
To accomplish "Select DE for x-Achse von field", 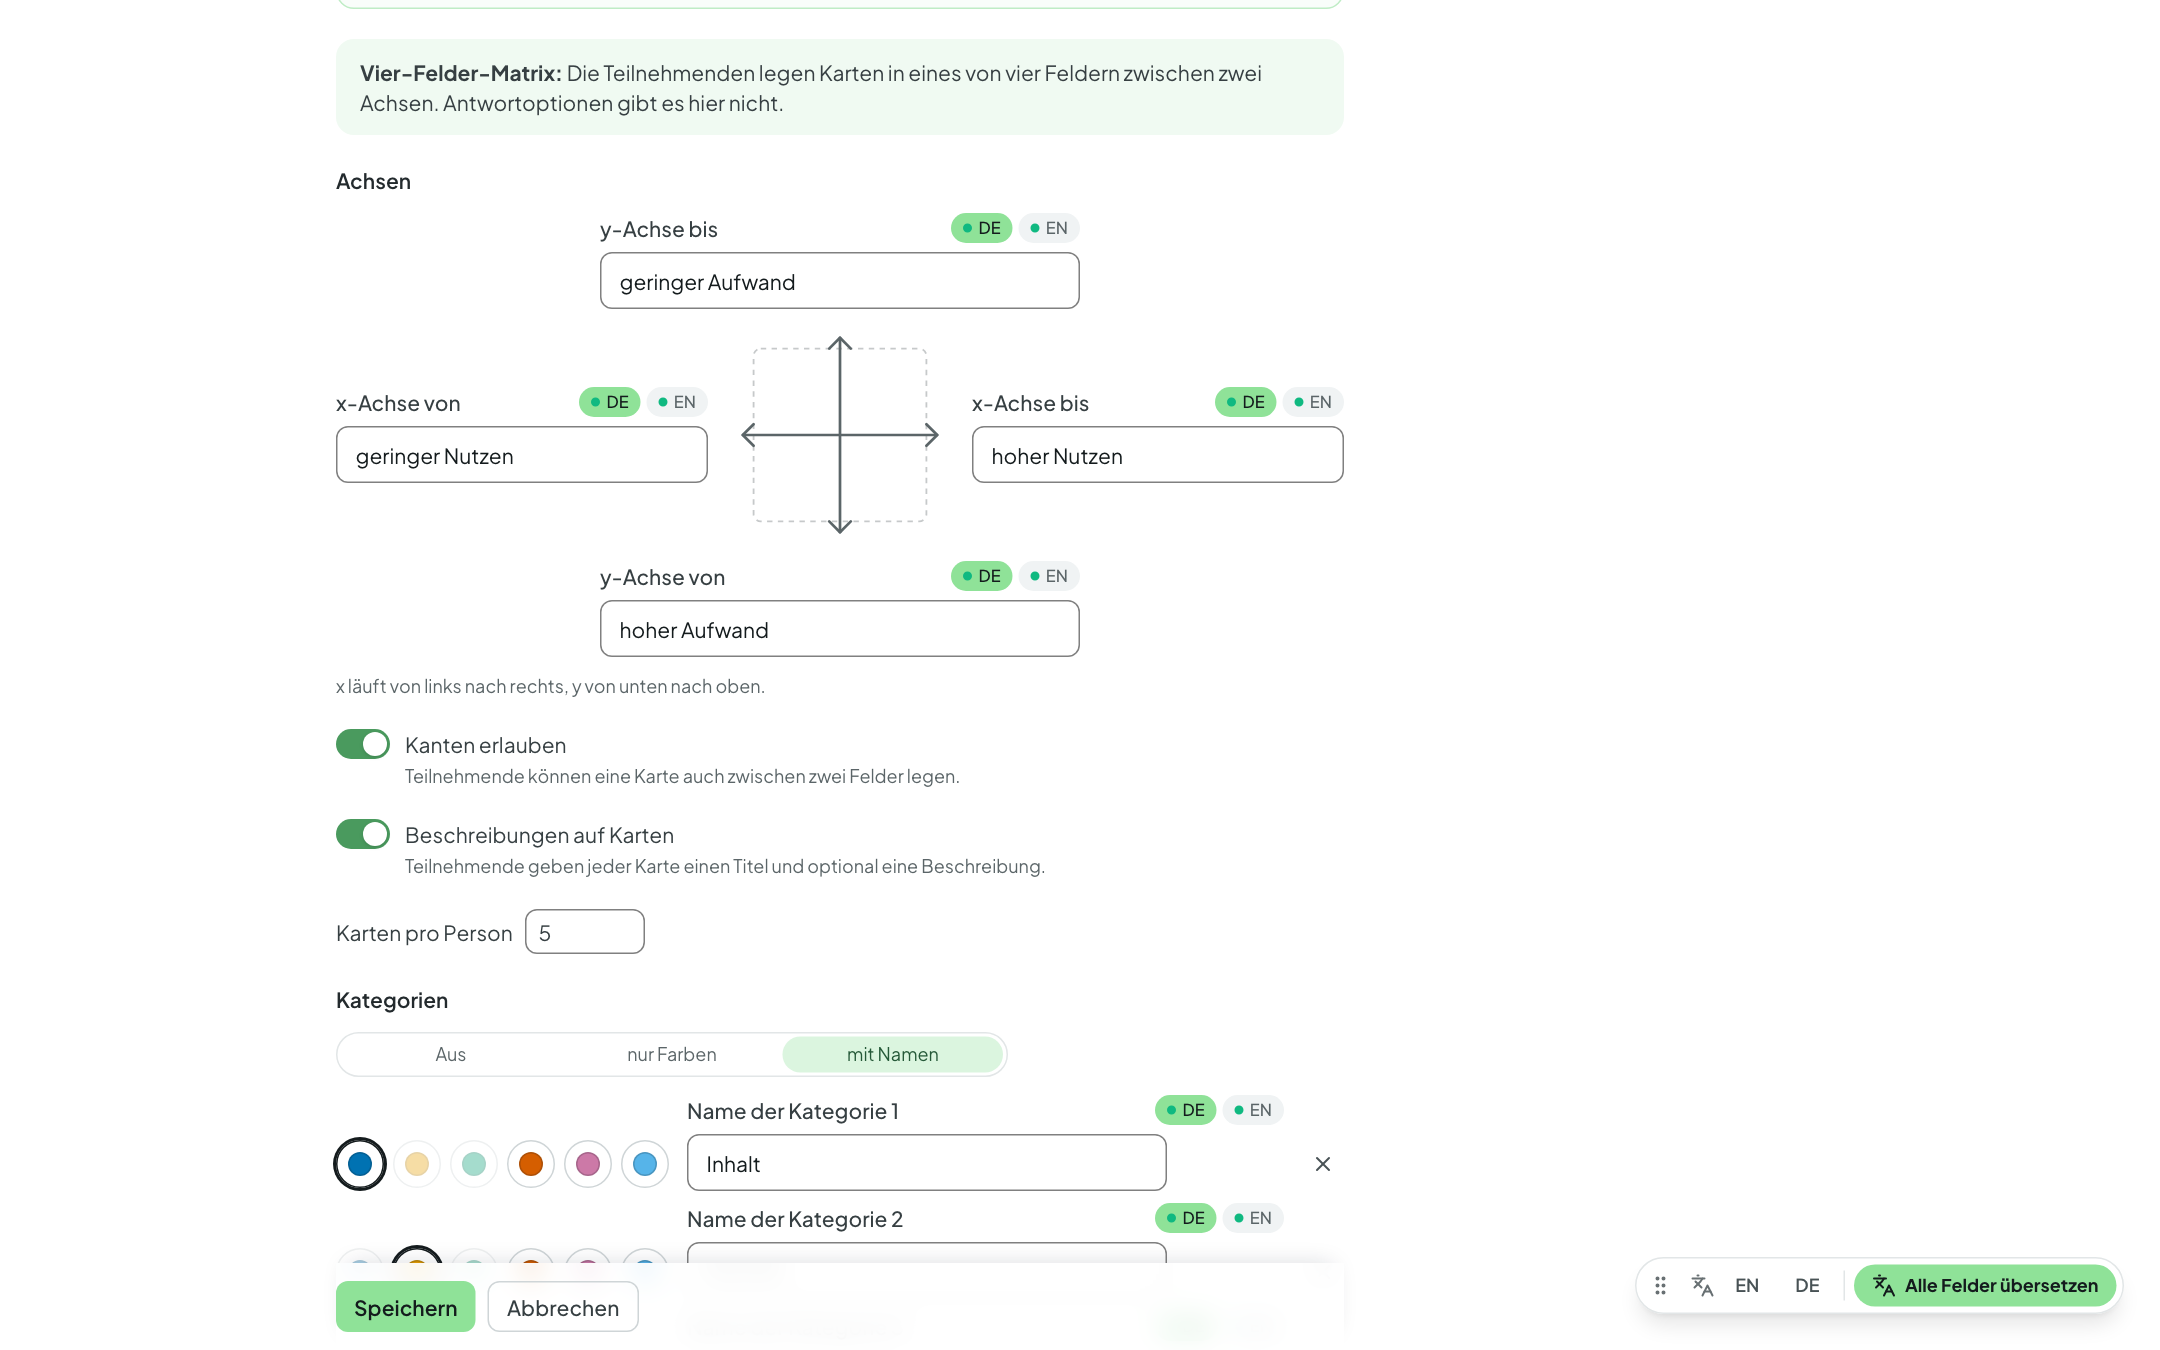I will click(609, 402).
